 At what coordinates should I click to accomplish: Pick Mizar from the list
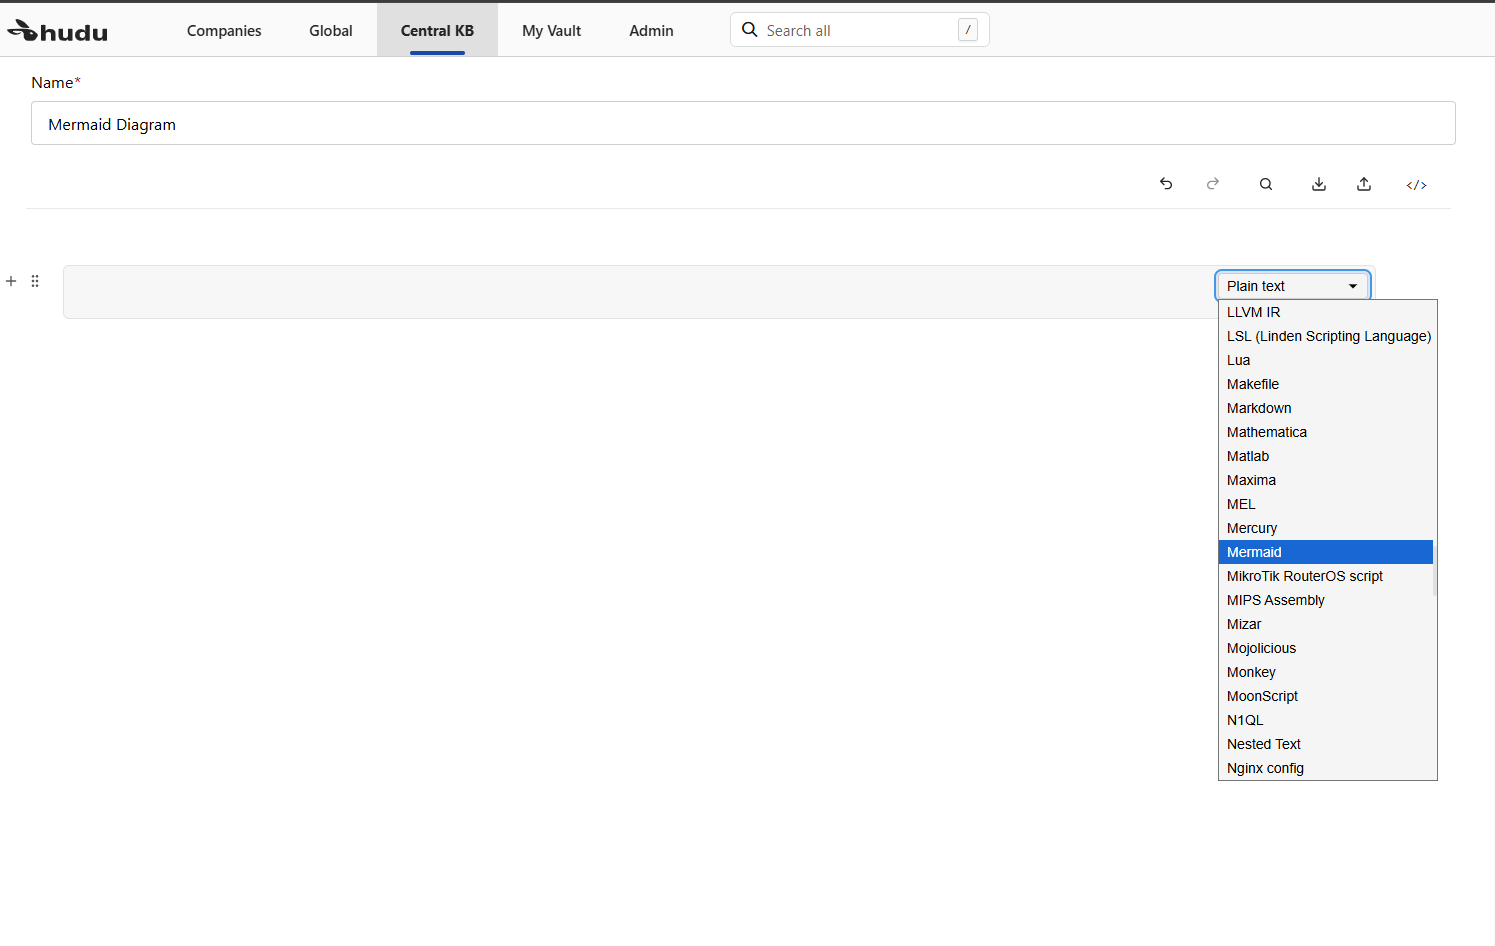point(1326,624)
